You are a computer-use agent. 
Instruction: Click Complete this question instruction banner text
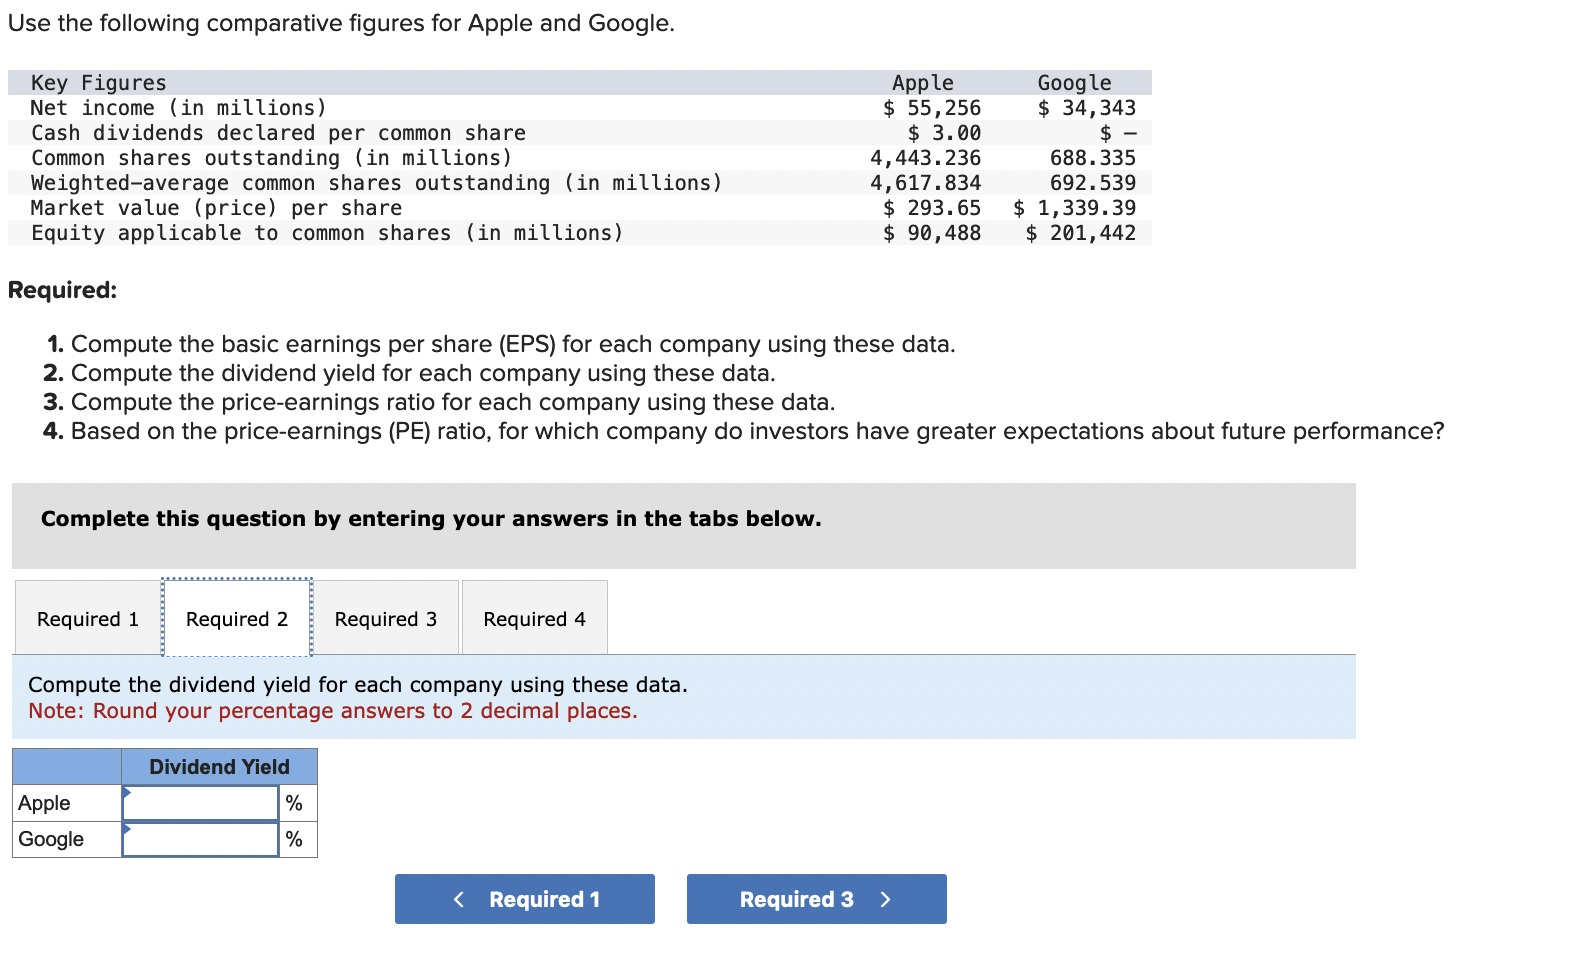pyautogui.click(x=431, y=518)
